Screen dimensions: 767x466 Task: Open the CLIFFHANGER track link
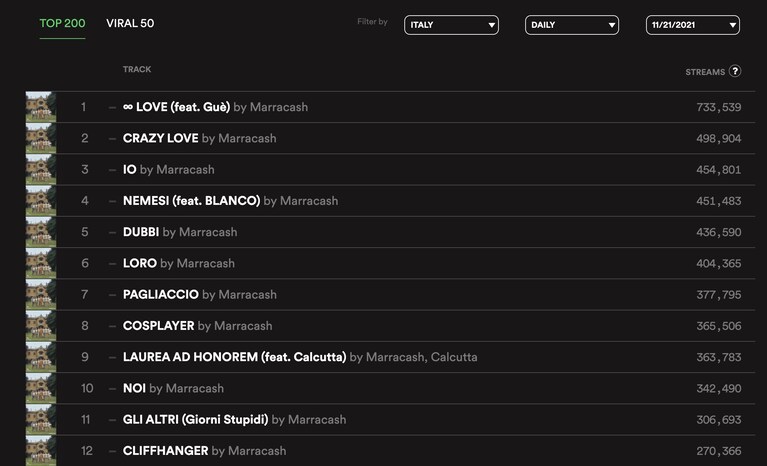click(x=165, y=451)
